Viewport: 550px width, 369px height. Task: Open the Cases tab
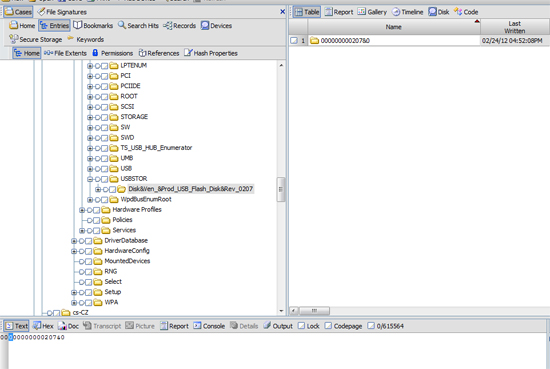tap(19, 12)
